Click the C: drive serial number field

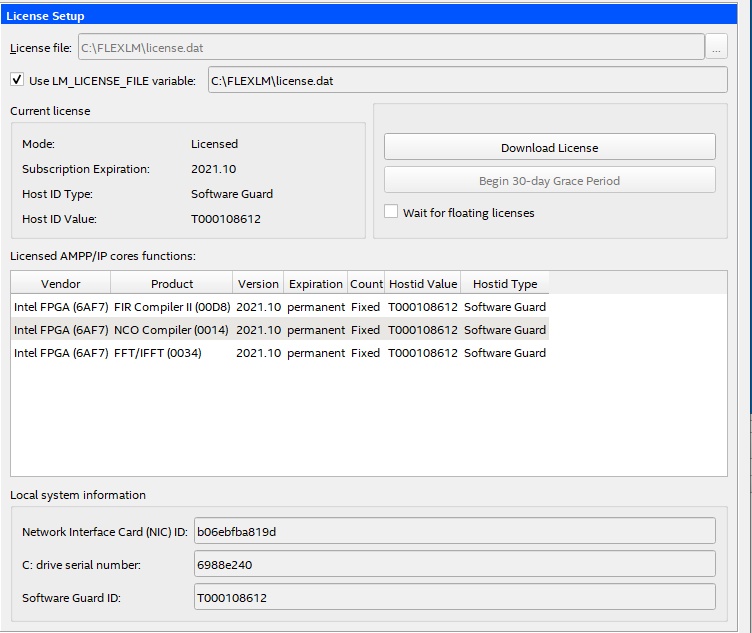pos(454,564)
